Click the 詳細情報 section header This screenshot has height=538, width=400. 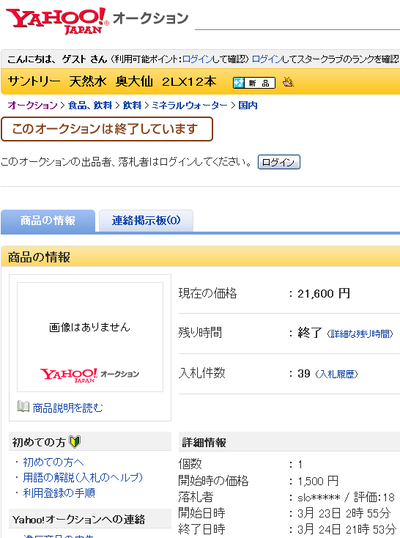click(x=289, y=442)
